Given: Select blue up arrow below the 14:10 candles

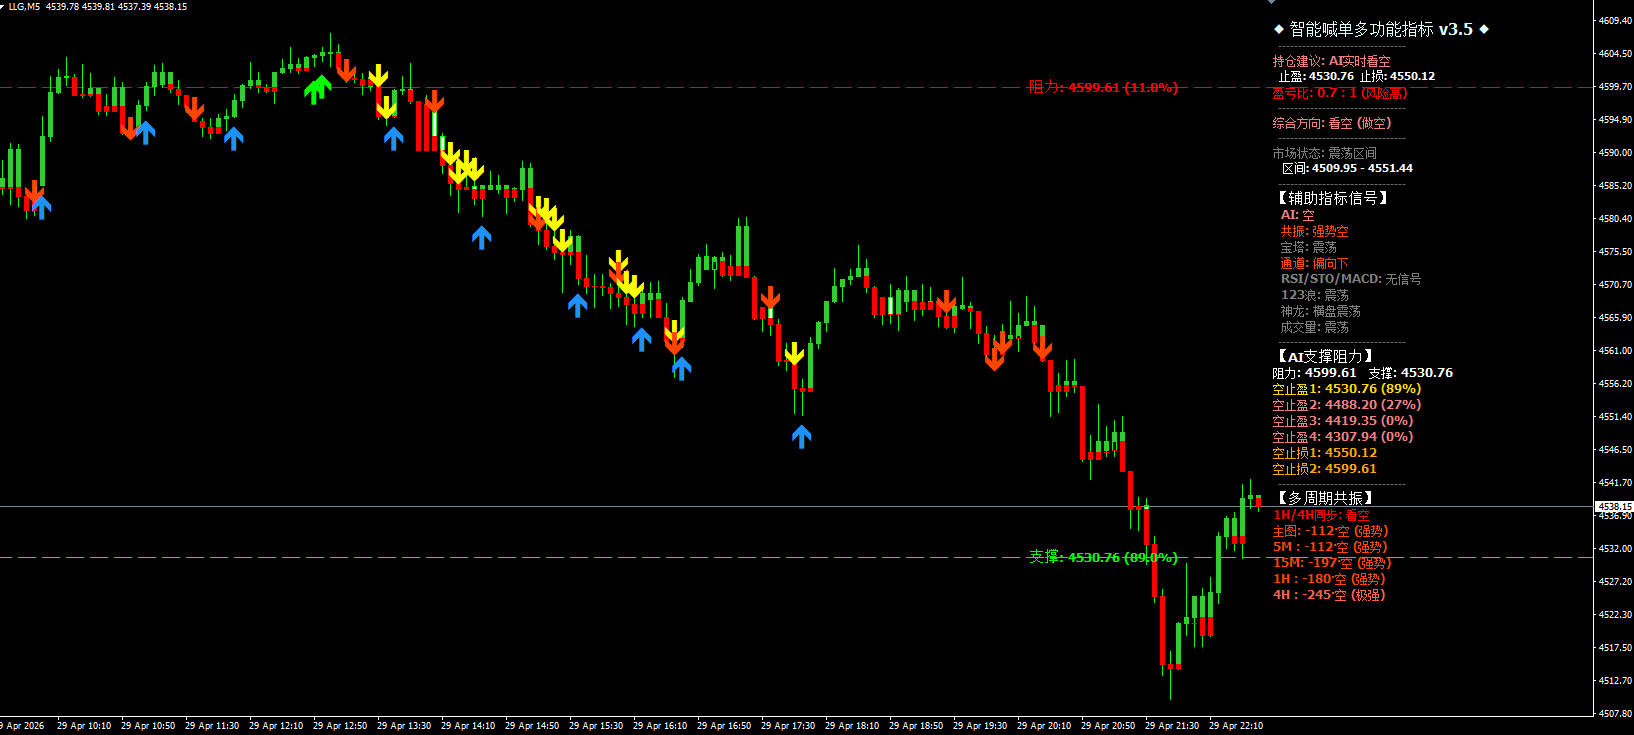Looking at the screenshot, I should point(482,237).
